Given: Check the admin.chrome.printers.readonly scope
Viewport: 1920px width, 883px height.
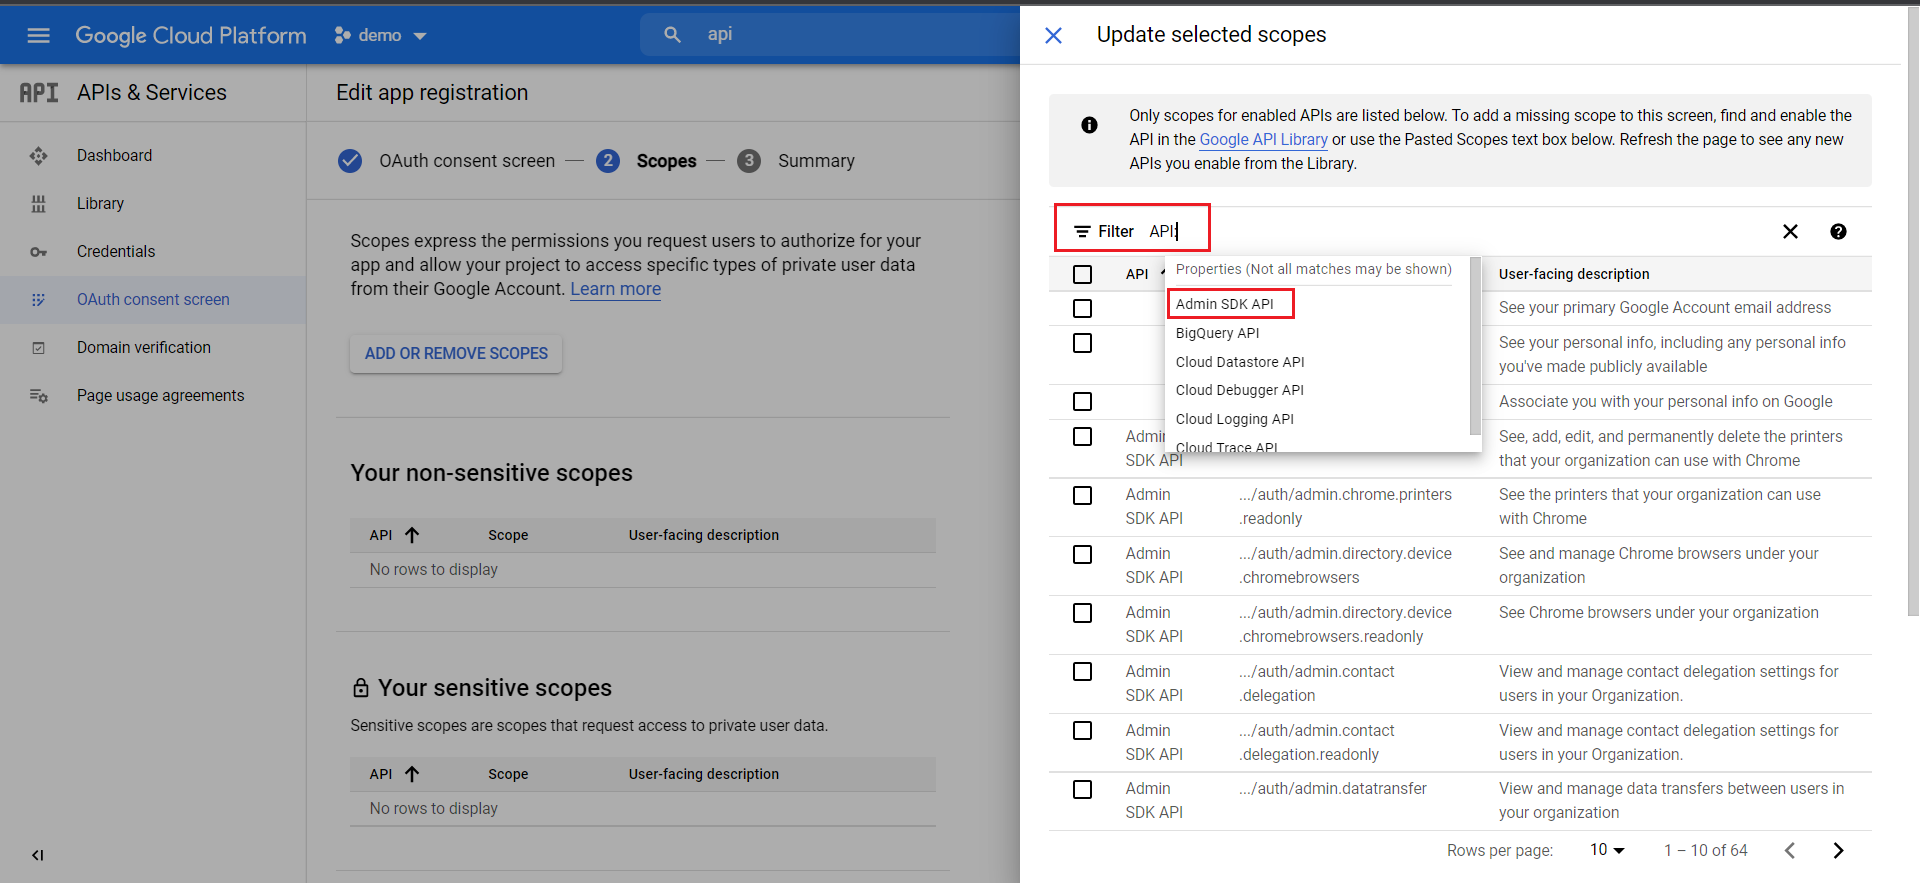Looking at the screenshot, I should click(1082, 496).
